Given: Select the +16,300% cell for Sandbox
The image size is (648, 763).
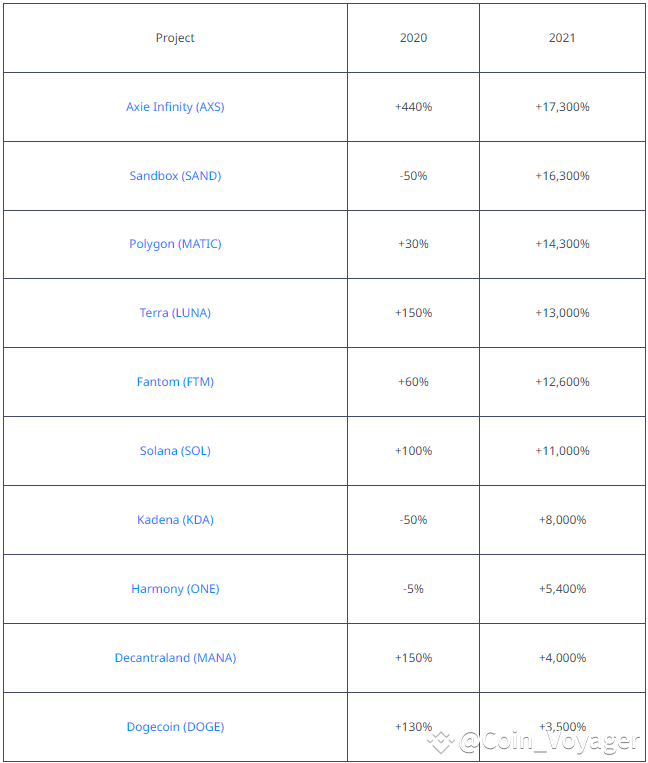Looking at the screenshot, I should [x=562, y=176].
